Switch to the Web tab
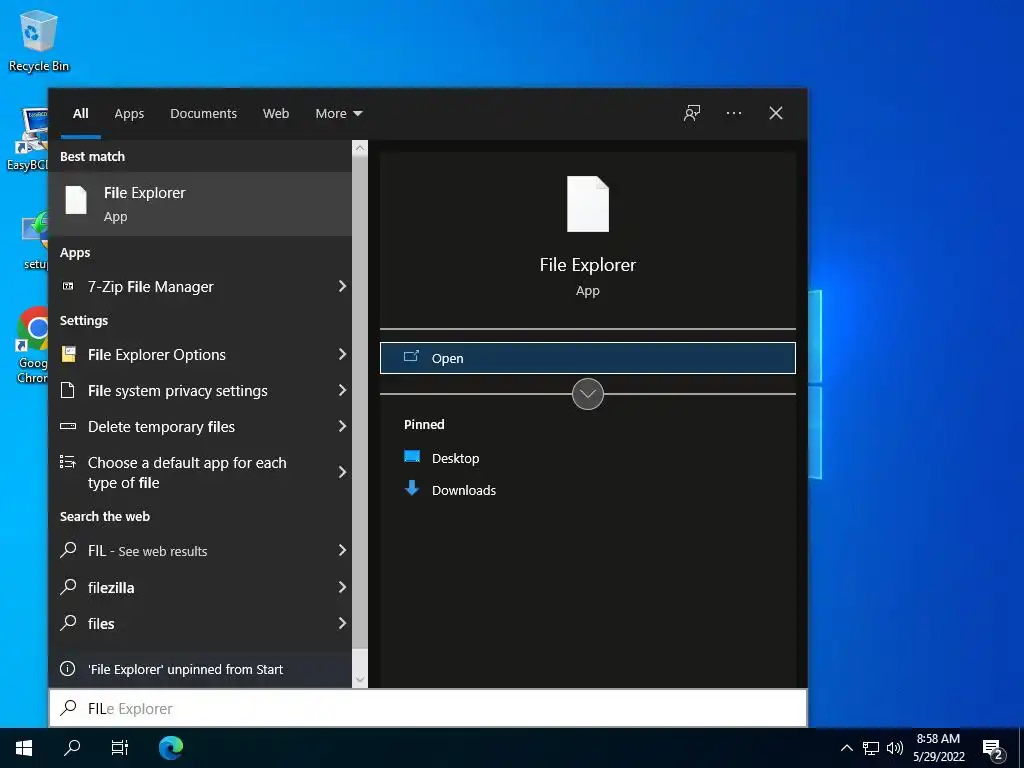The width and height of the screenshot is (1024, 768). coord(276,113)
